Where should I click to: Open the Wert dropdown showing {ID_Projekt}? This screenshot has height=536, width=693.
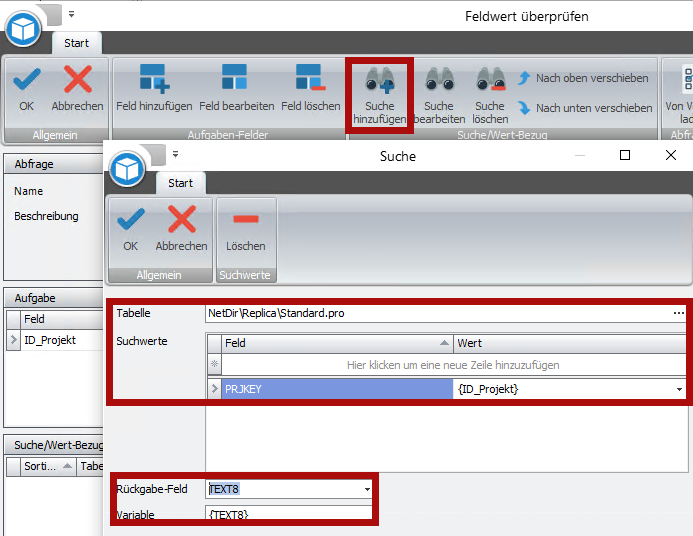click(x=680, y=389)
